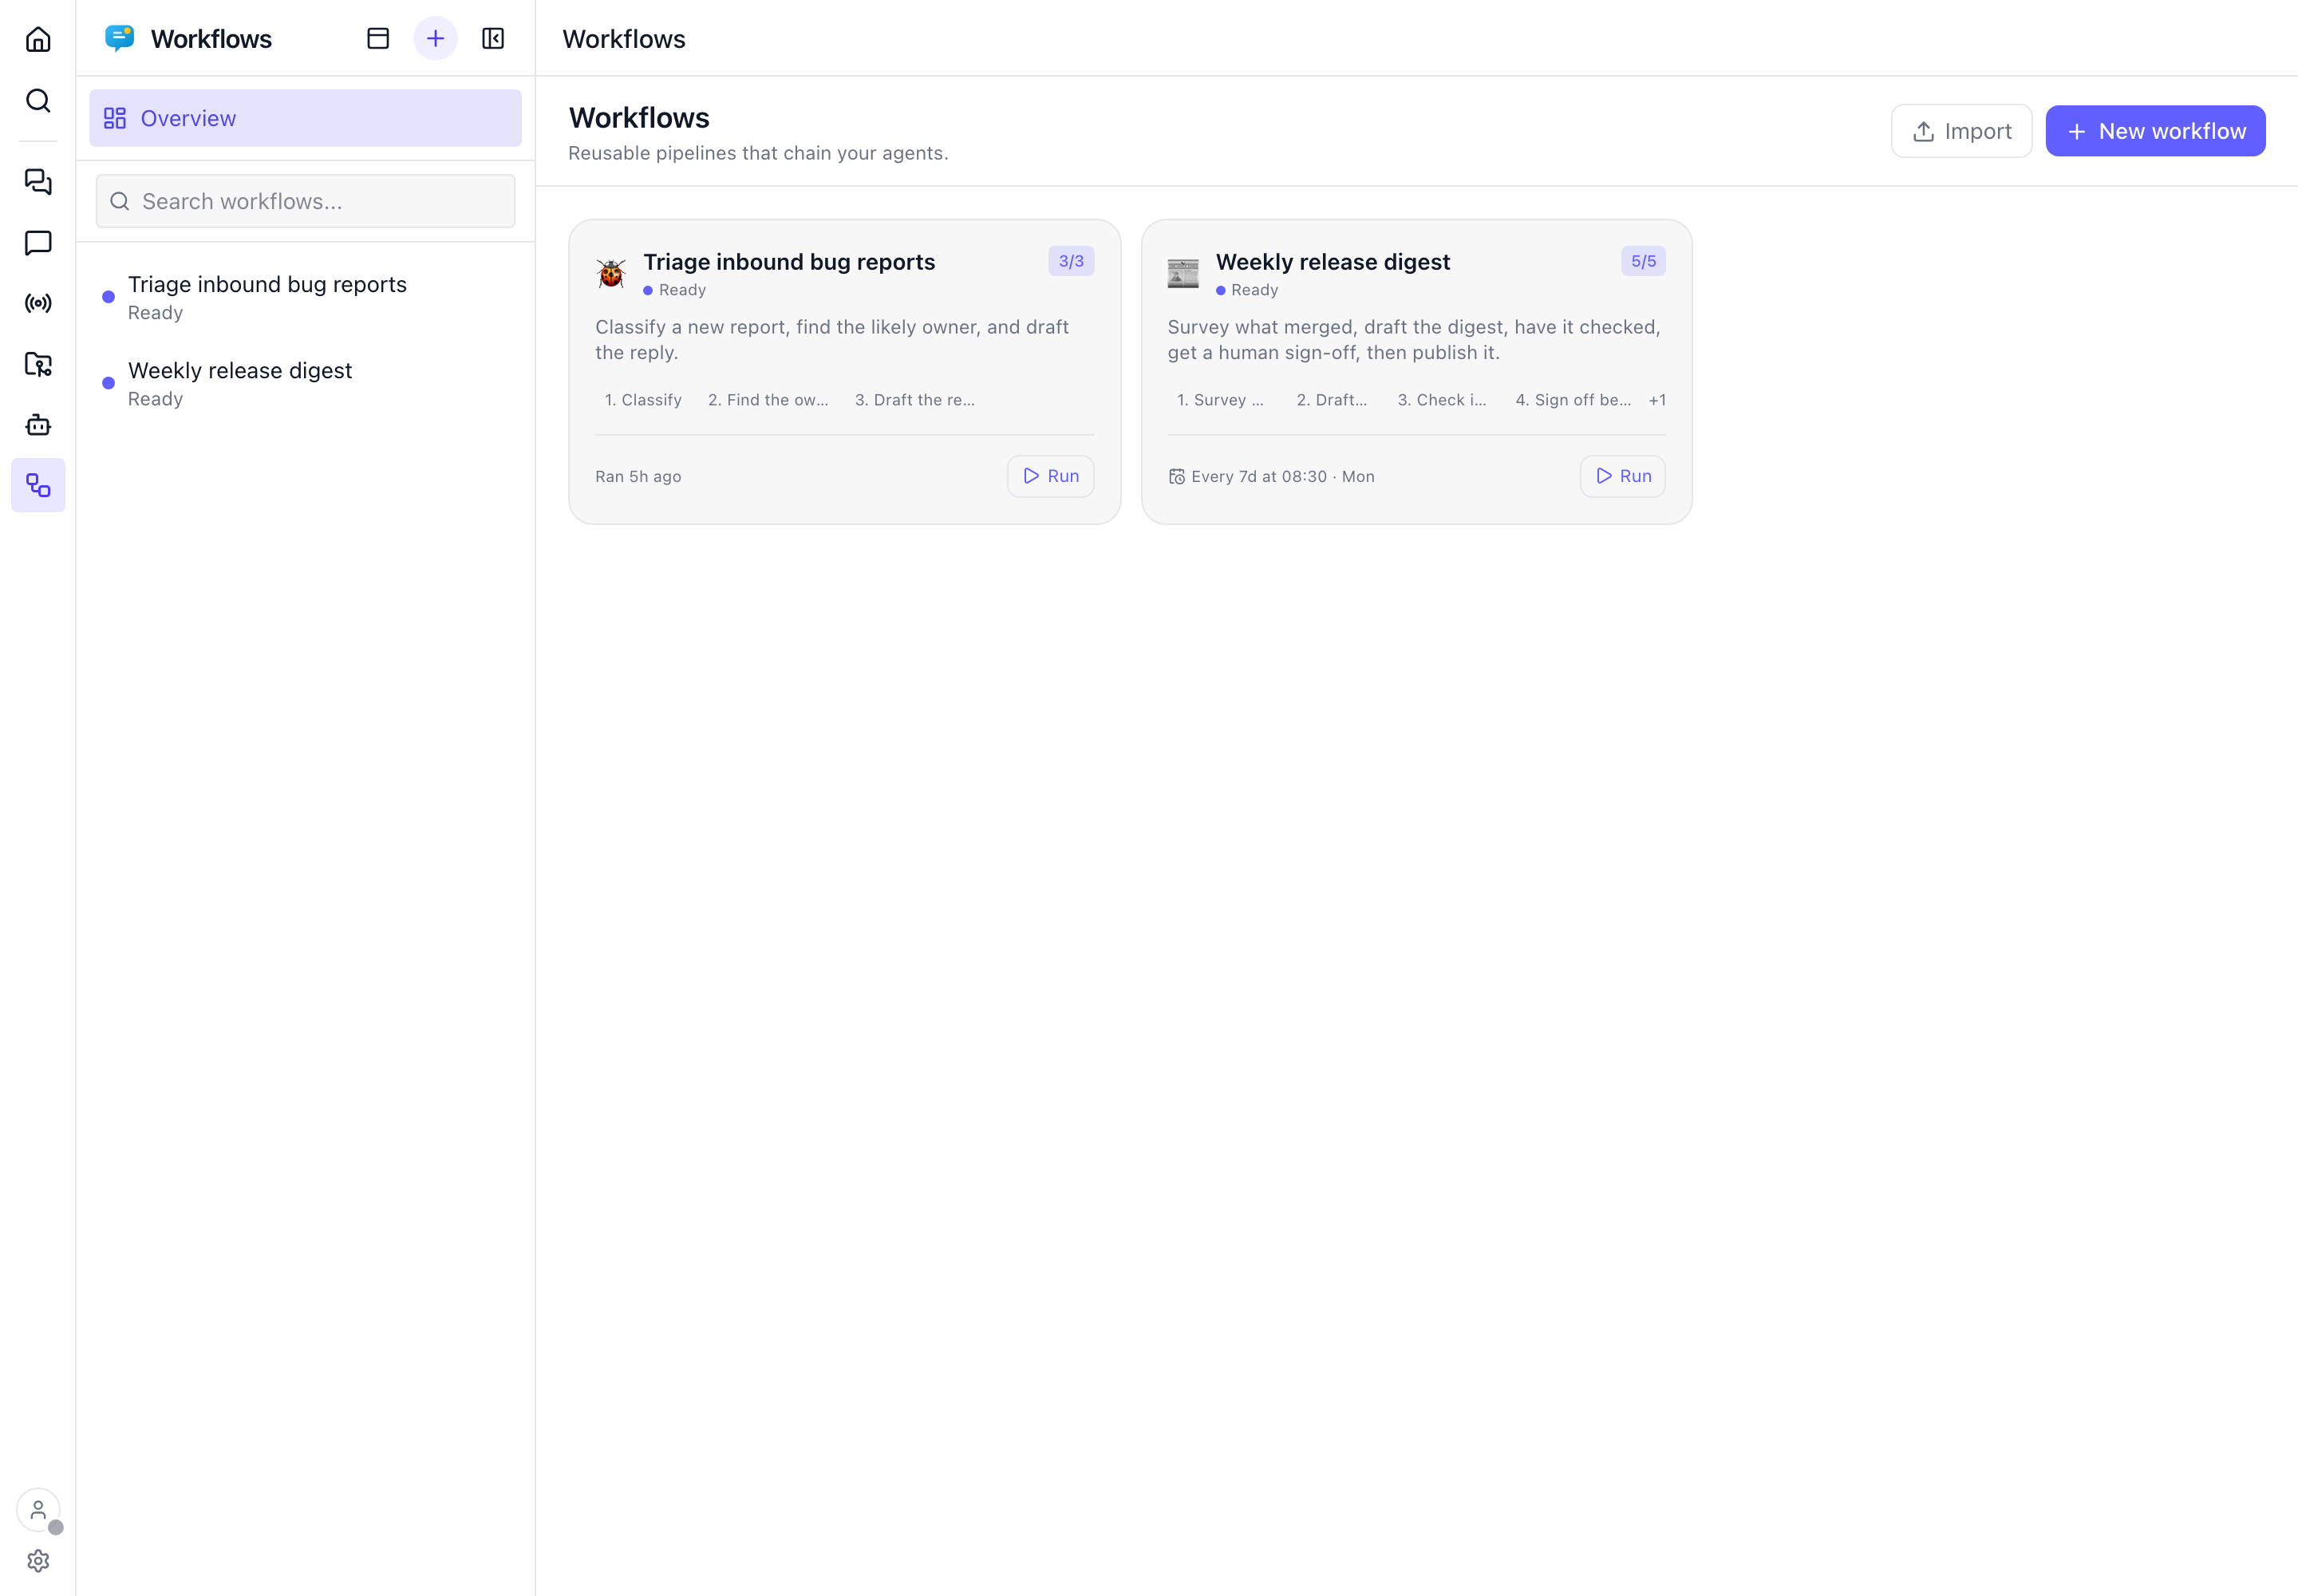Open Weekly release digest in sidebar list

pyautogui.click(x=305, y=383)
